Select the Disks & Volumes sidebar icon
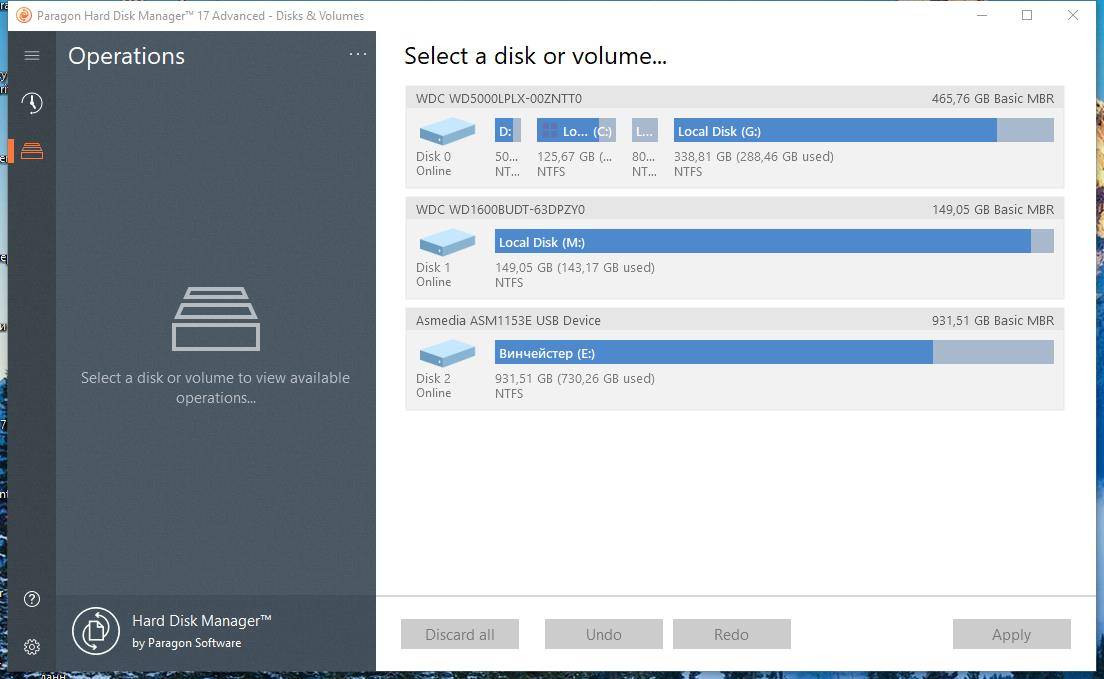The width and height of the screenshot is (1104, 679). pyautogui.click(x=32, y=151)
